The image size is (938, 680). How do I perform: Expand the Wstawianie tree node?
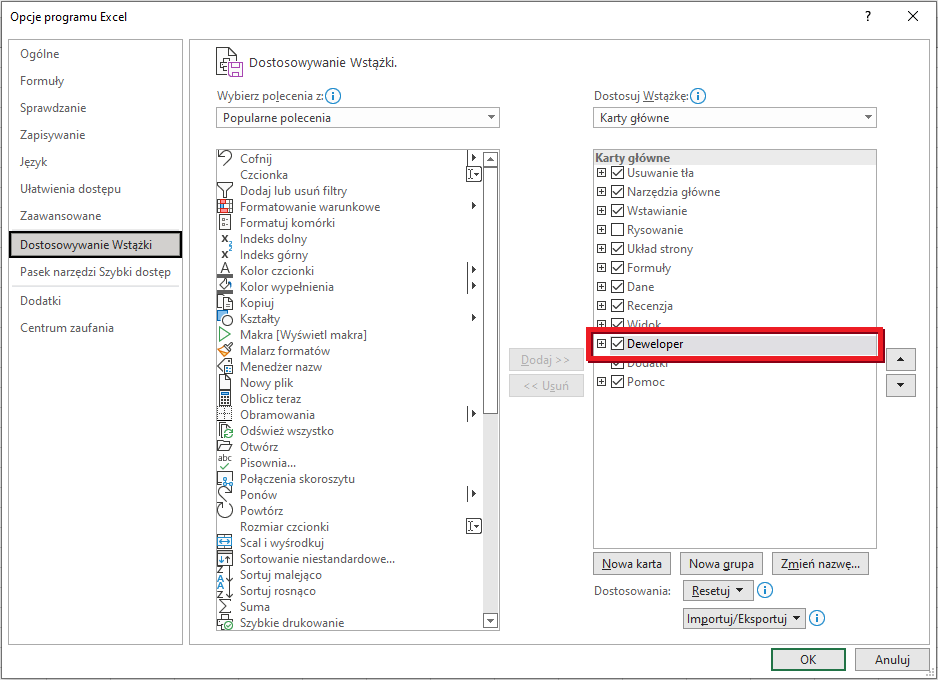tap(601, 211)
